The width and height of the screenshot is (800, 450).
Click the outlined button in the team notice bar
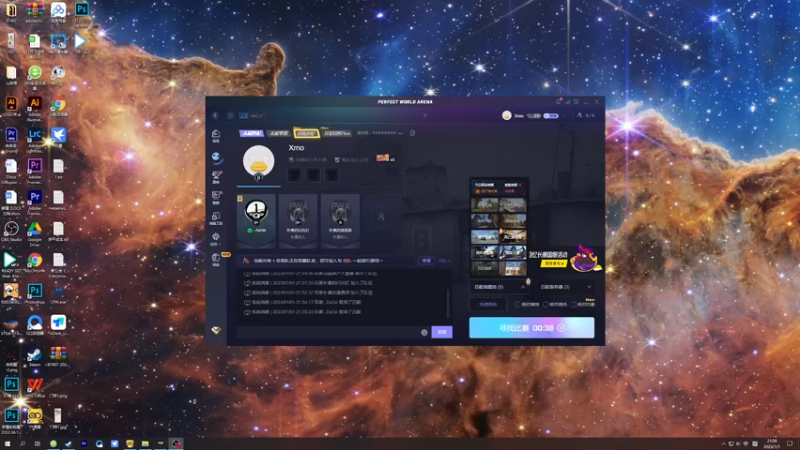tap(426, 261)
